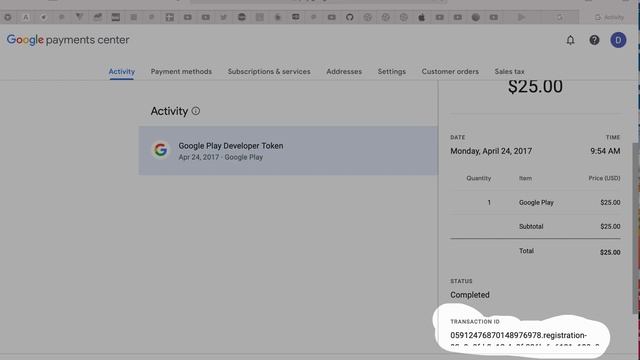The width and height of the screenshot is (640, 360).
Task: Open Subscriptions & services tab
Action: point(269,71)
